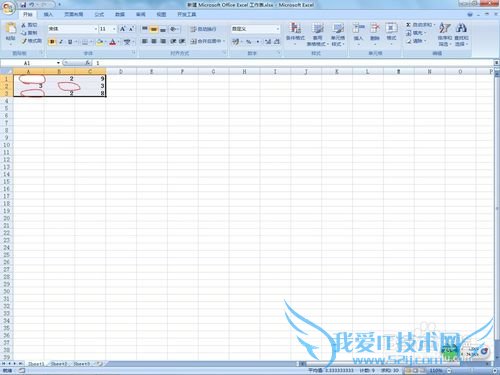Image resolution: width=500 pixels, height=375 pixels.
Task: Toggle Bold formatting
Action: tap(52, 42)
